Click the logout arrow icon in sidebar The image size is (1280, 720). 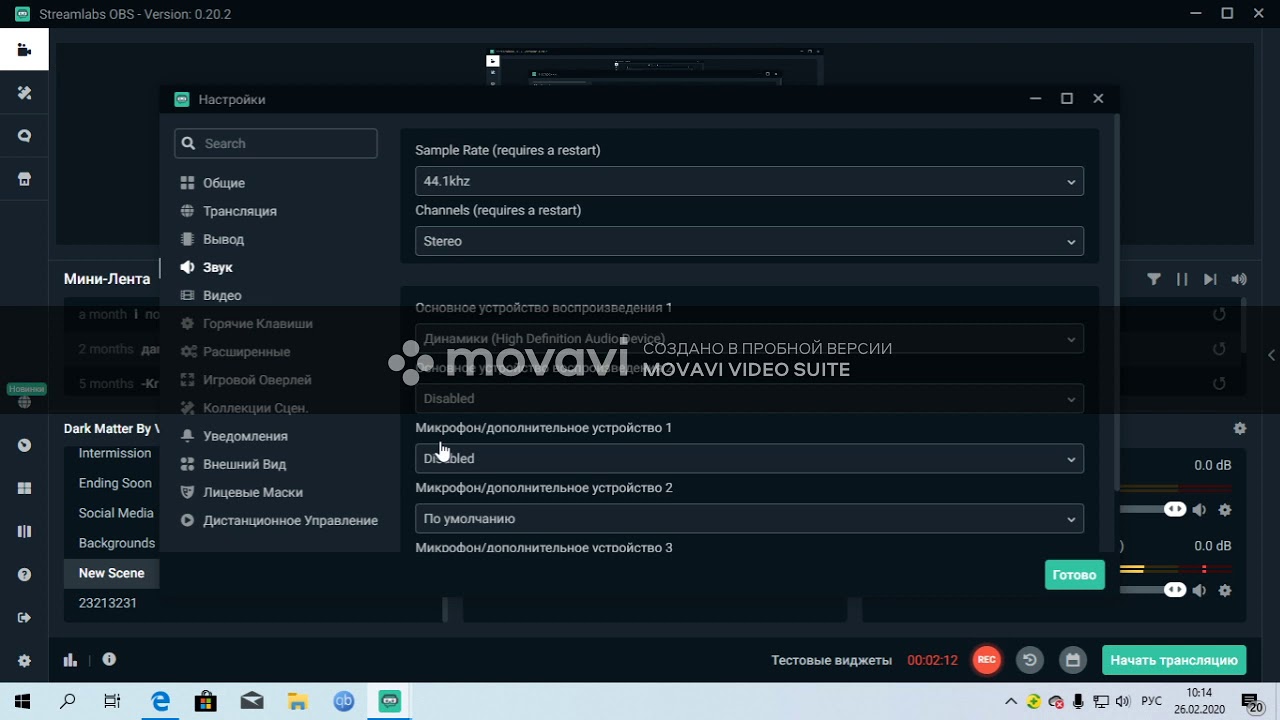(24, 618)
